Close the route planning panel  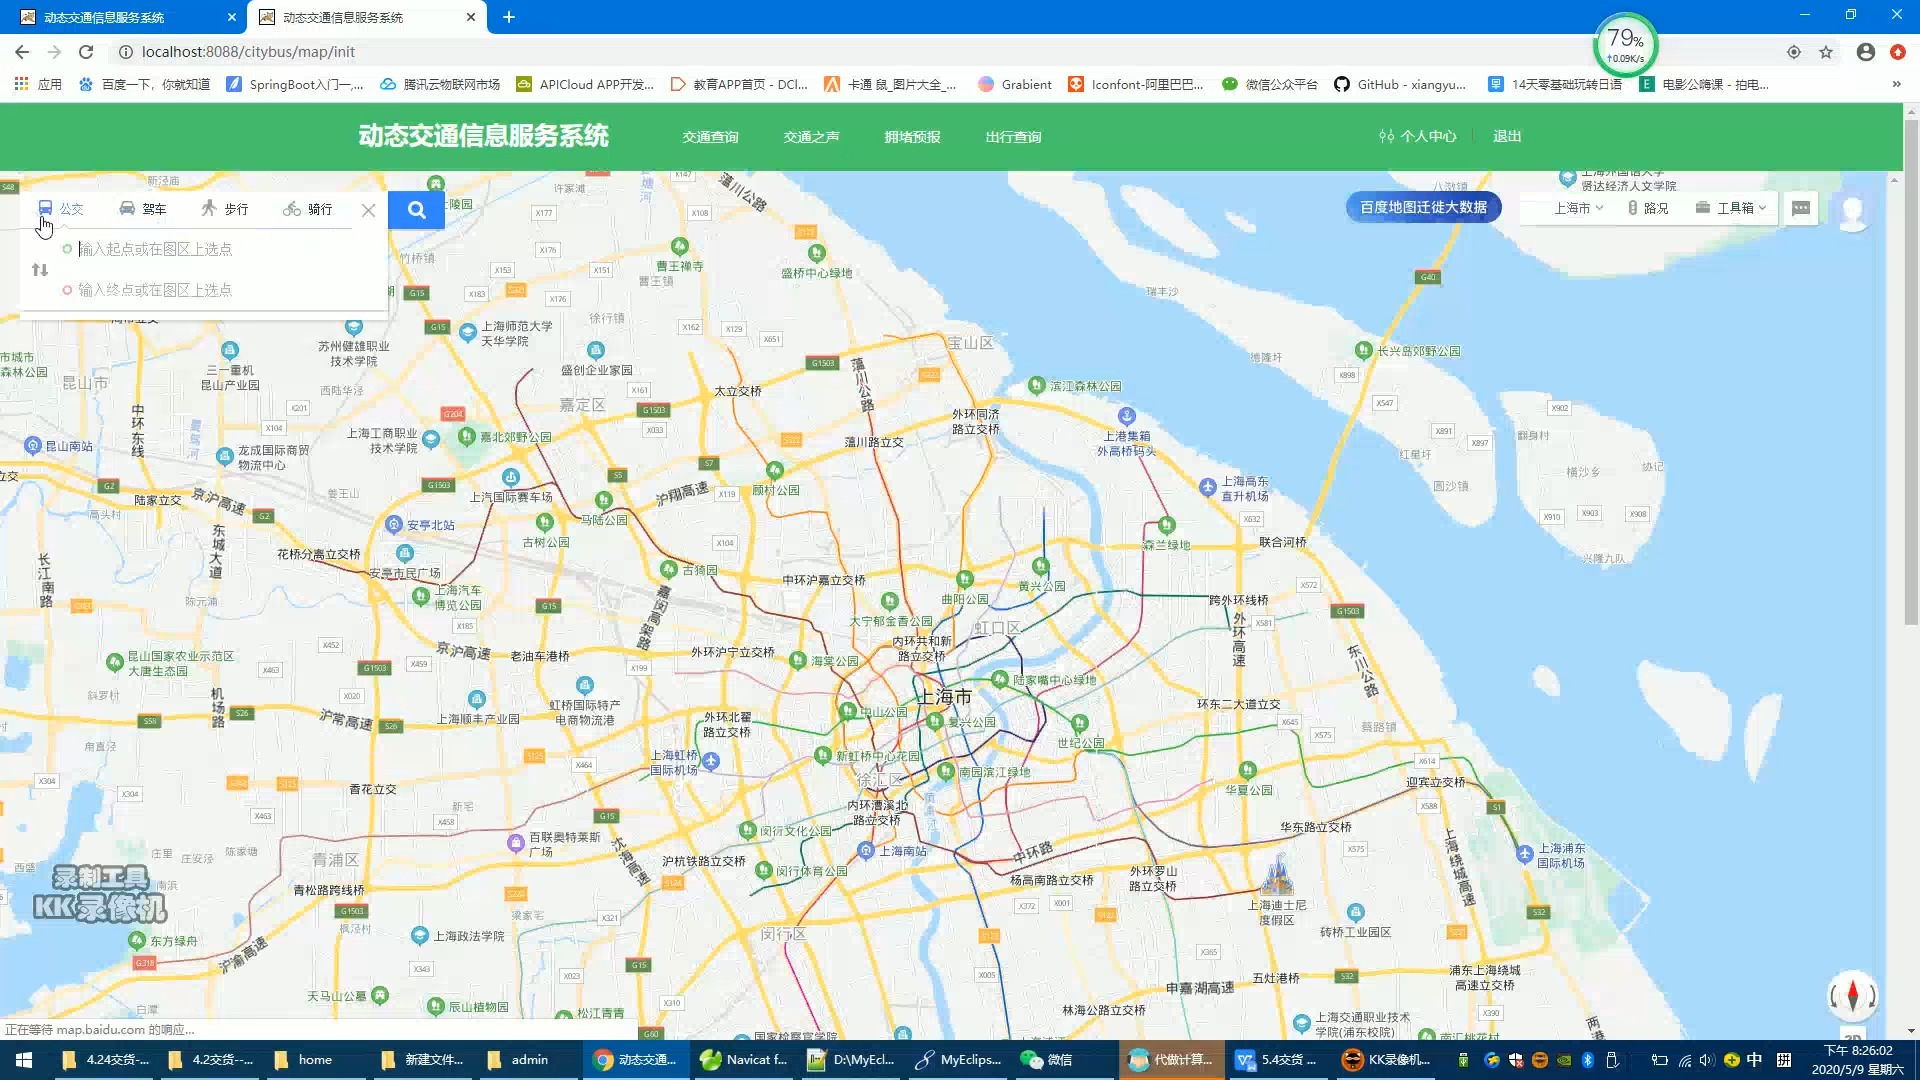pyautogui.click(x=369, y=210)
